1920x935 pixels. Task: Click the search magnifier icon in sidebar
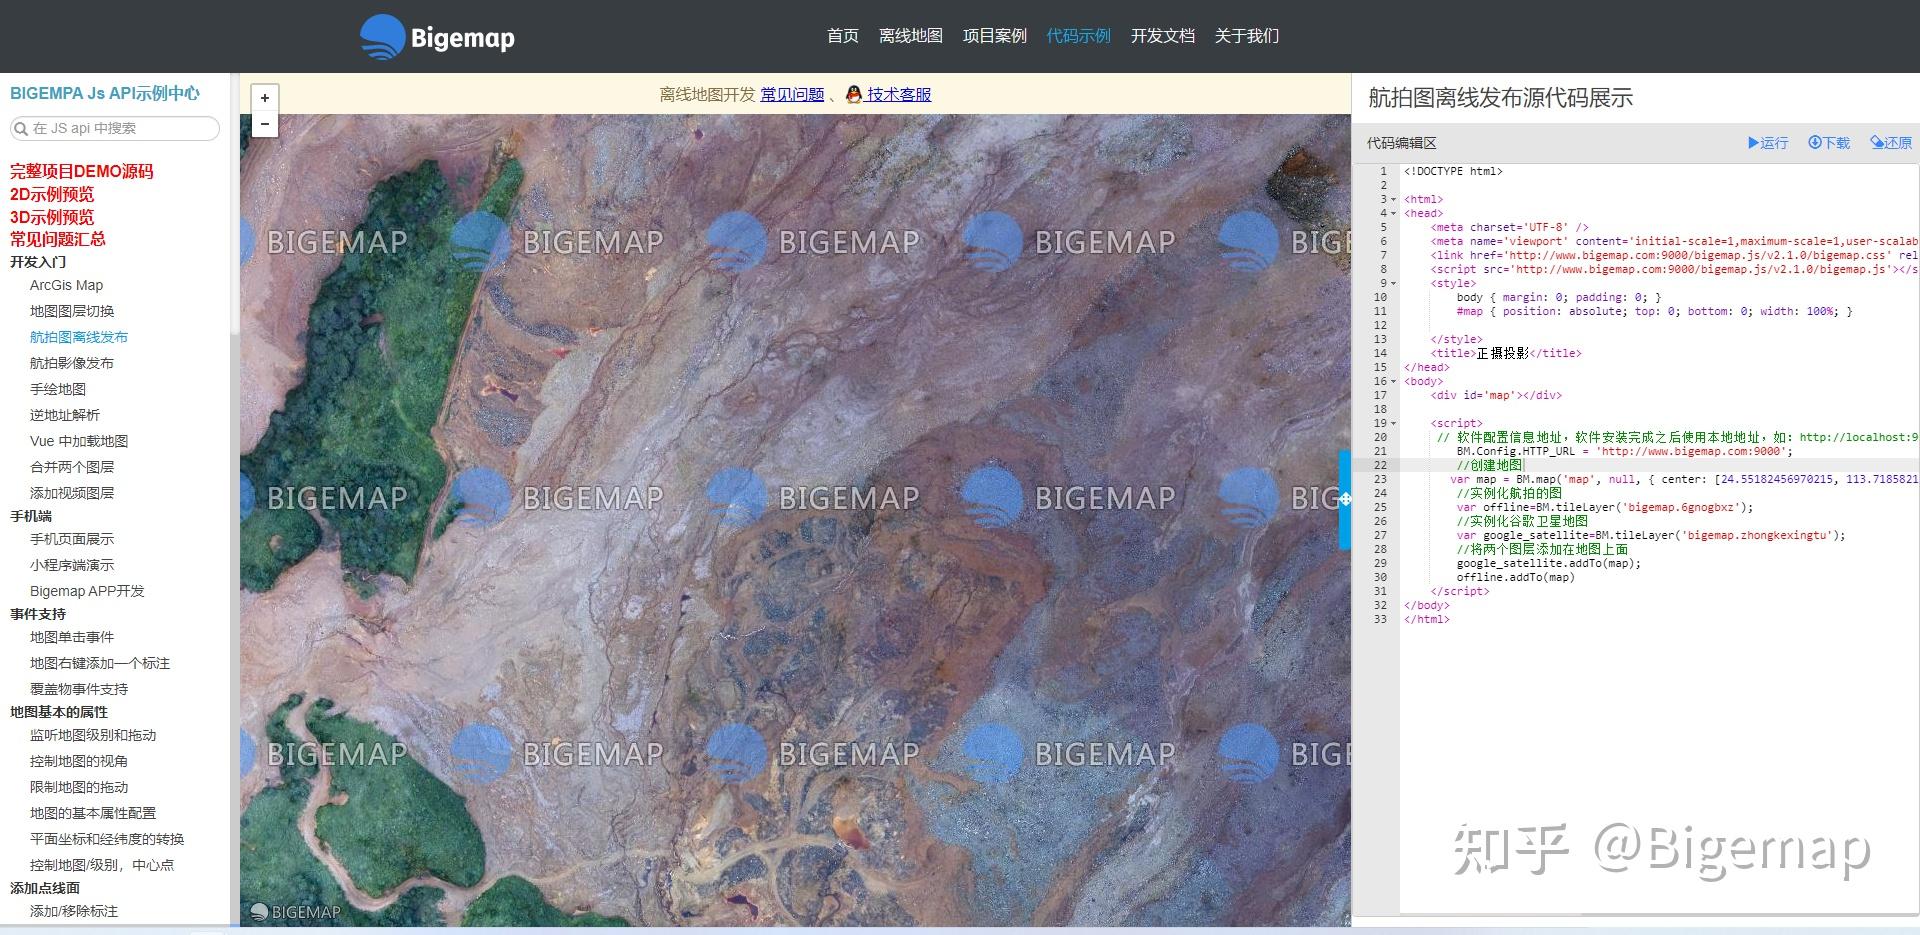[20, 128]
